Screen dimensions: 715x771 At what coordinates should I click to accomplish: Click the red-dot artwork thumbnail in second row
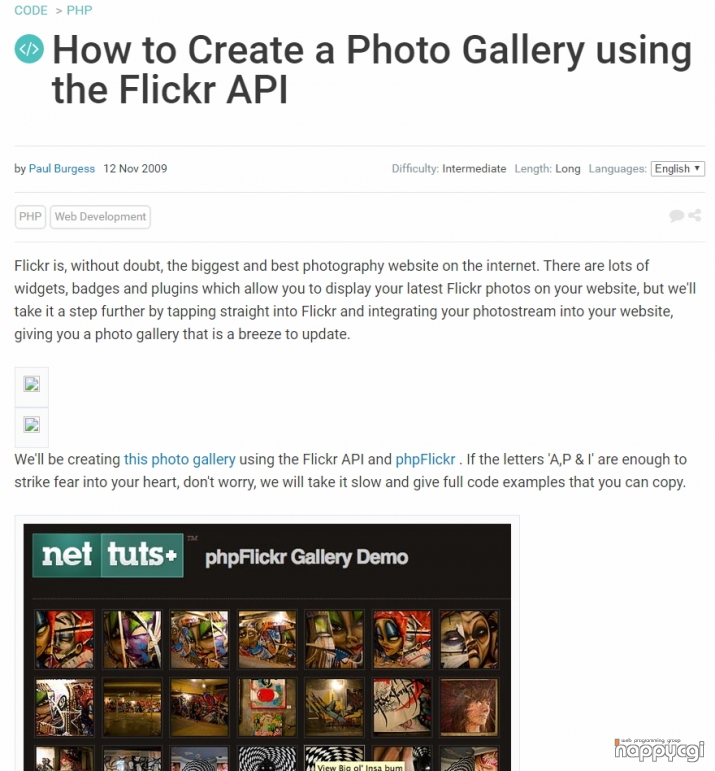(x=267, y=707)
